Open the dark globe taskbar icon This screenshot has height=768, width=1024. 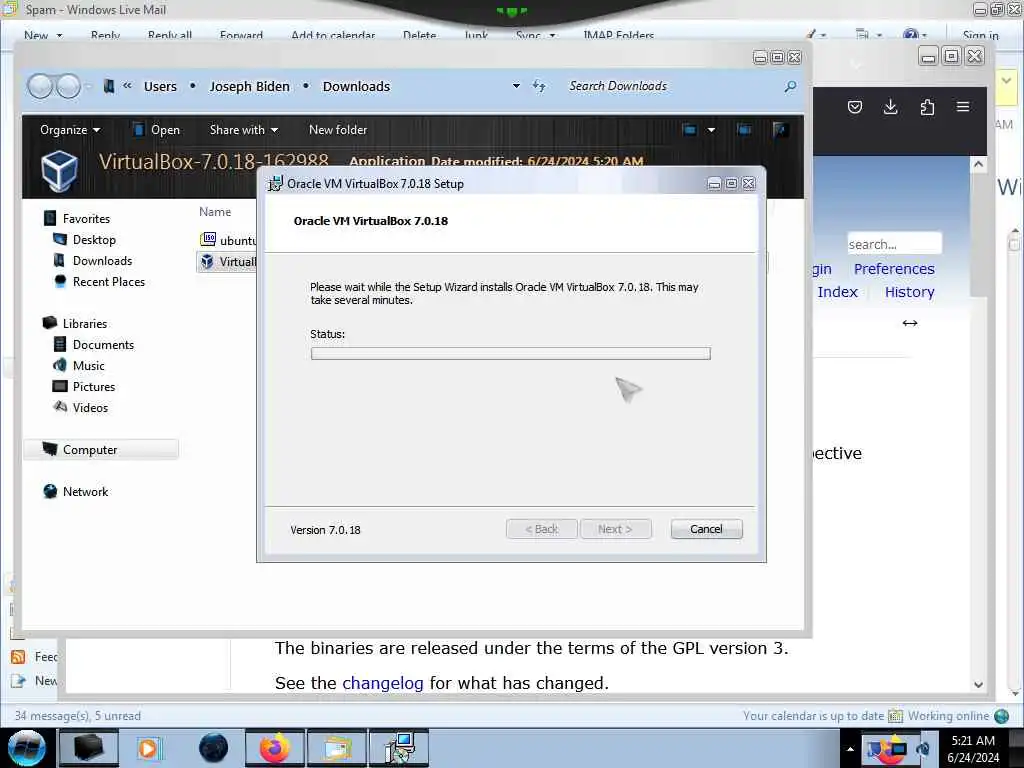[213, 748]
